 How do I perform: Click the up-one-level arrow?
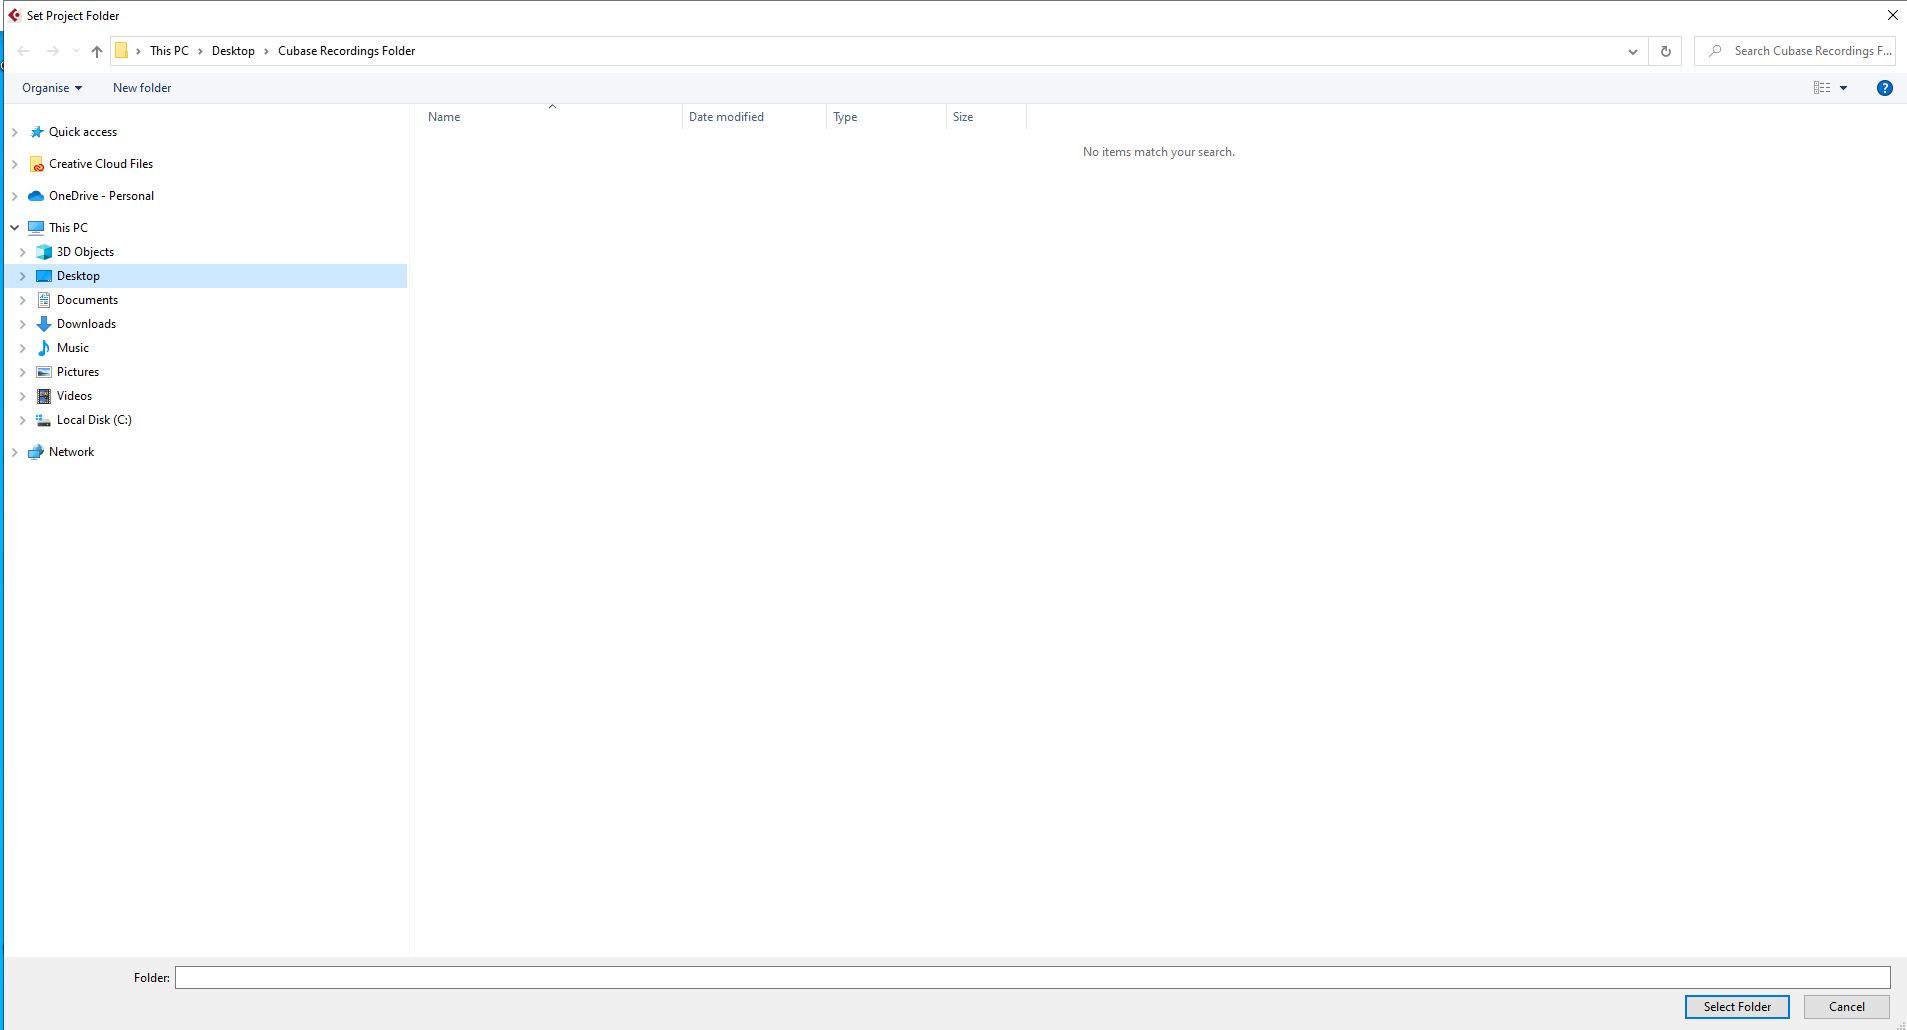96,51
